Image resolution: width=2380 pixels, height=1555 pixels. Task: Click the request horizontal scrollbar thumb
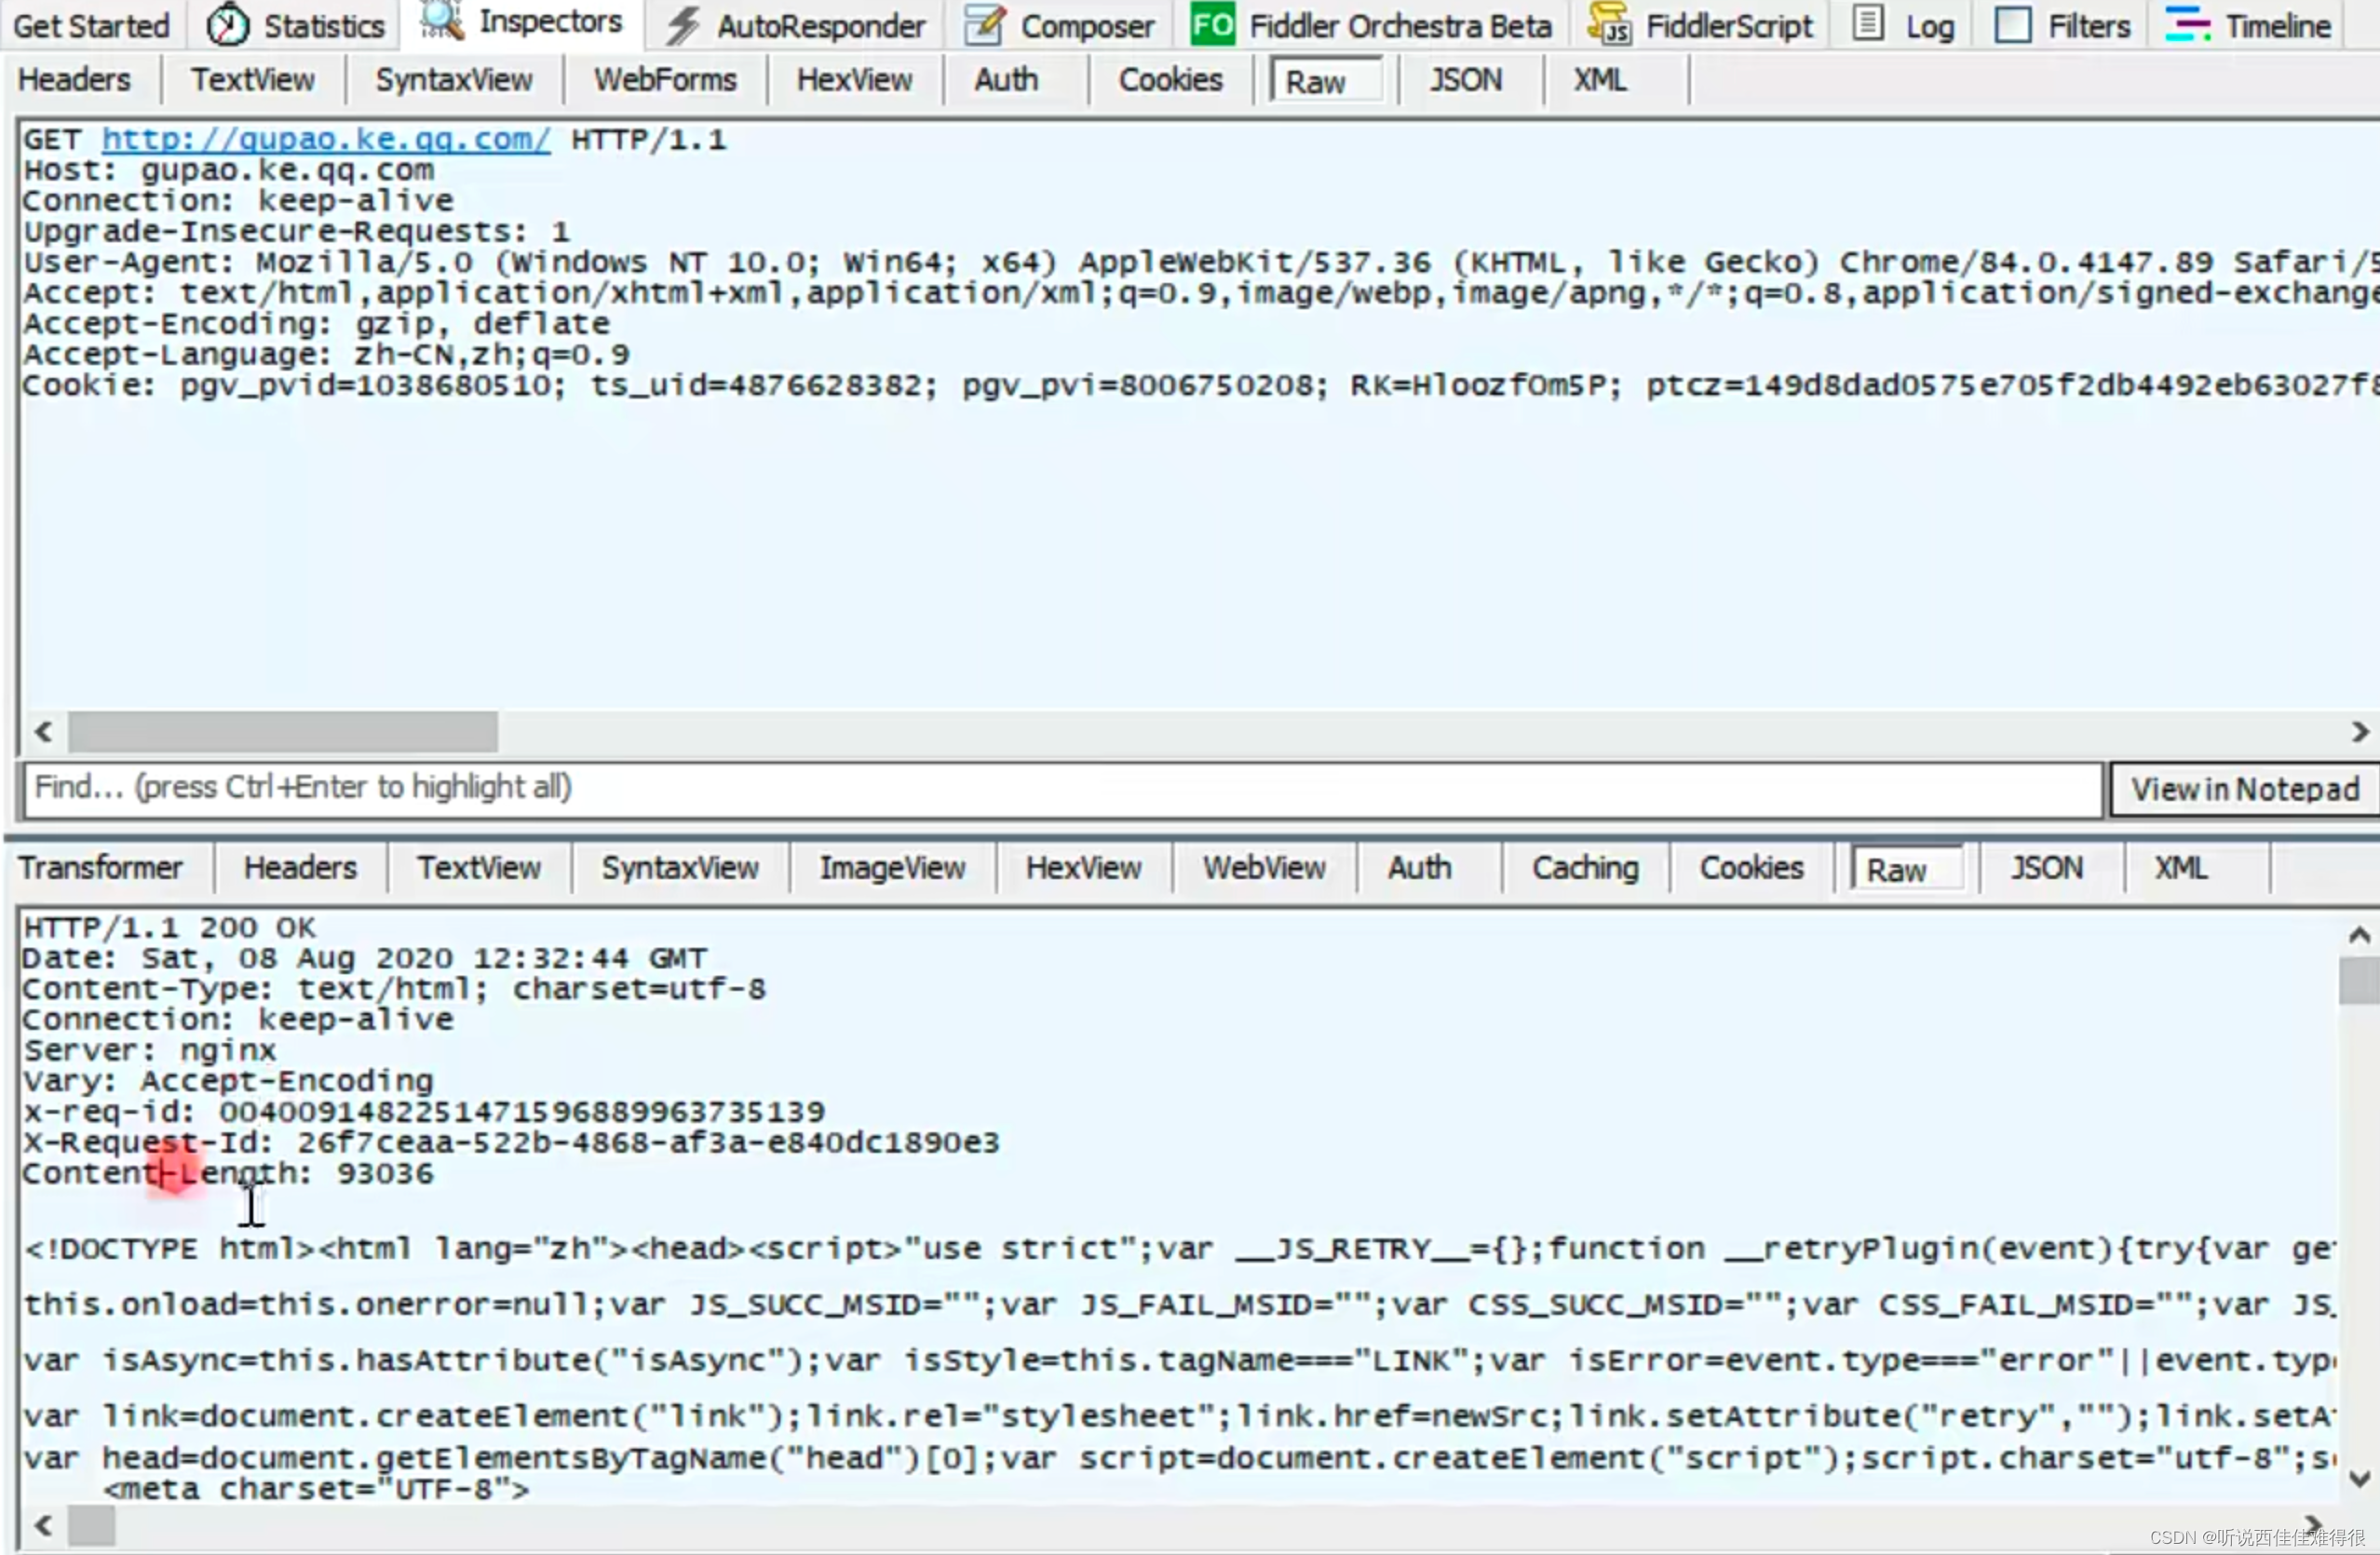pyautogui.click(x=283, y=732)
